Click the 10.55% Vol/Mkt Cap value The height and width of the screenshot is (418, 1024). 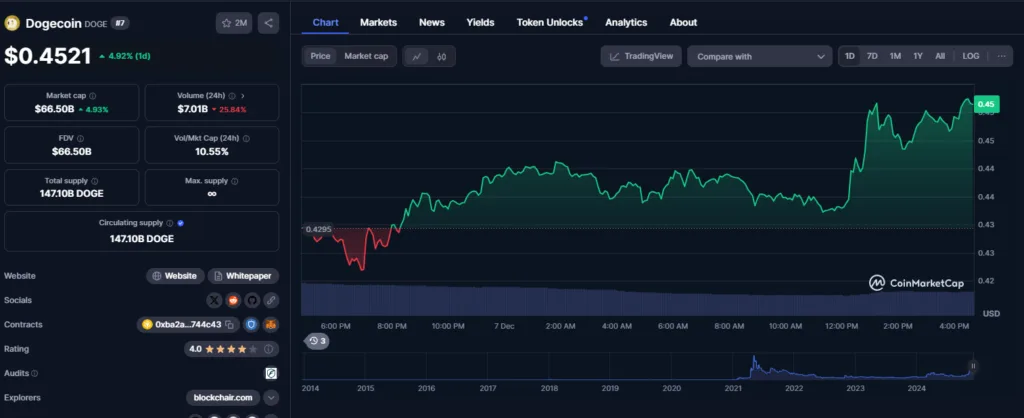212,152
